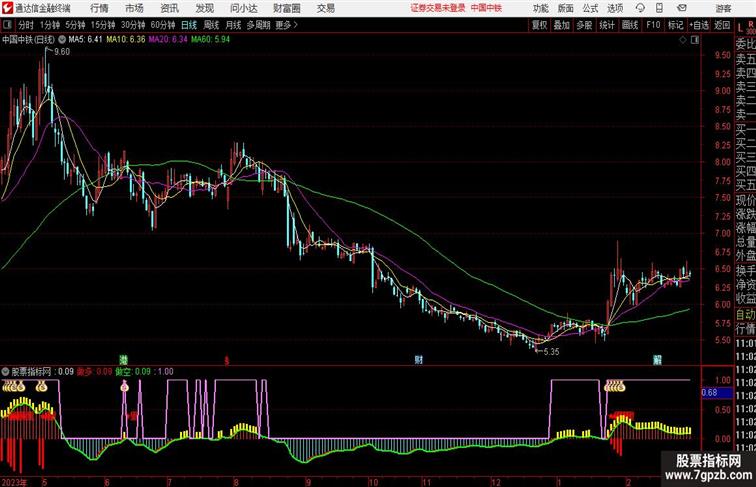Open the 选项 menu
Image resolution: width=756 pixels, height=487 pixels.
[615, 8]
